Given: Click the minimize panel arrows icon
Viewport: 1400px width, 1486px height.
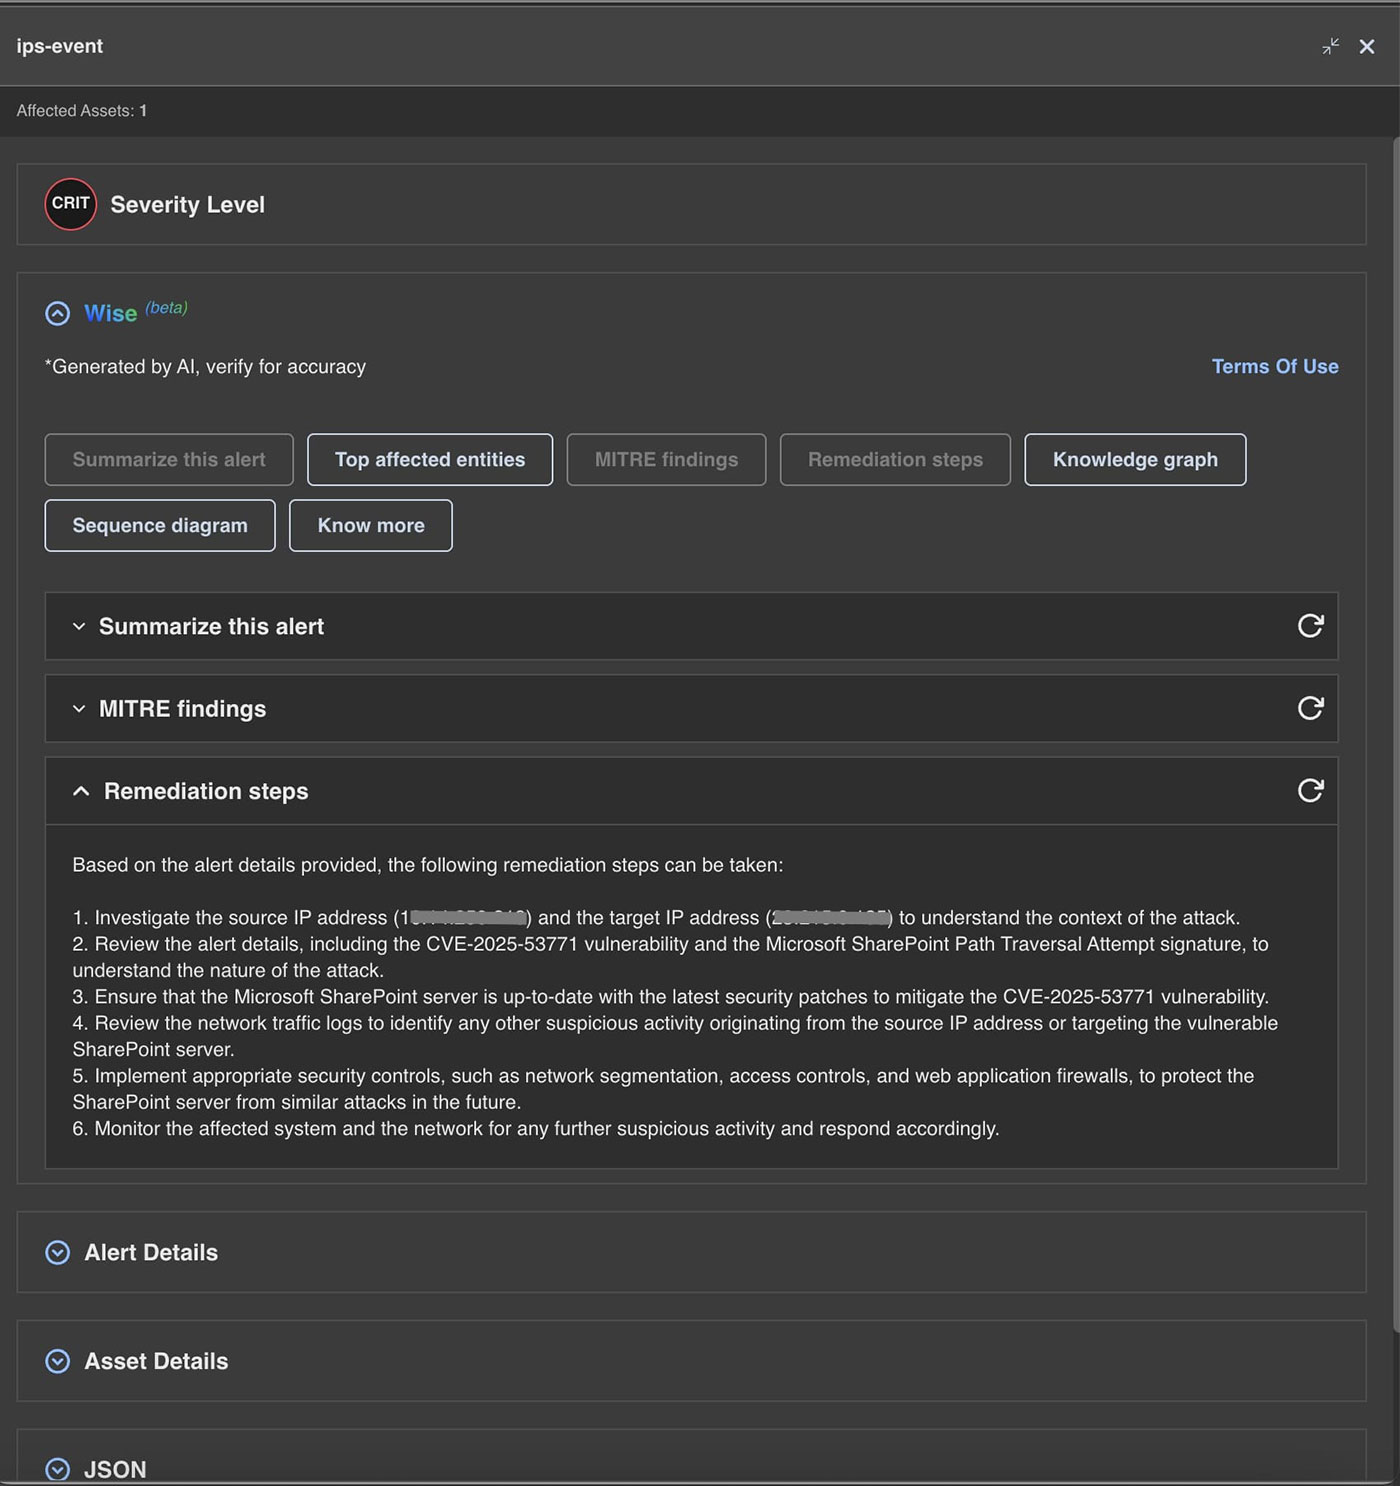Looking at the screenshot, I should pos(1330,46).
